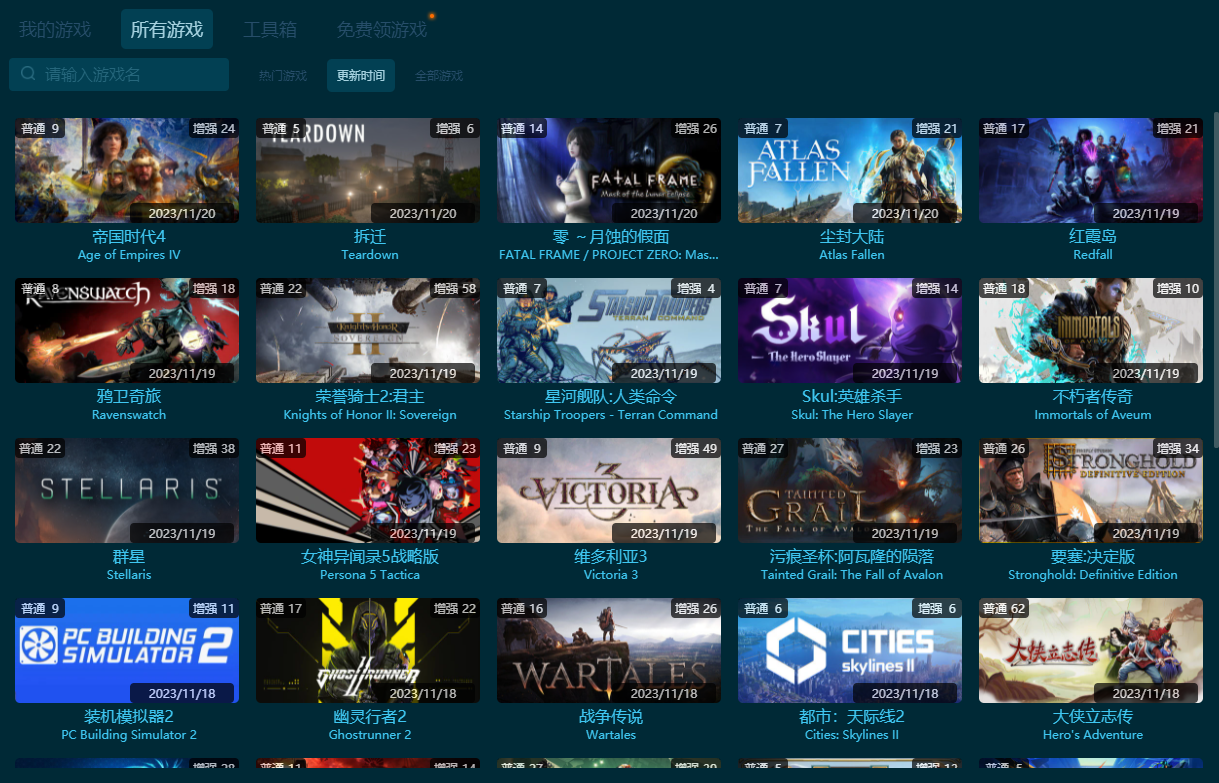The width and height of the screenshot is (1219, 783).
Task: Click the 都市：天际线2 title
Action: (x=852, y=717)
